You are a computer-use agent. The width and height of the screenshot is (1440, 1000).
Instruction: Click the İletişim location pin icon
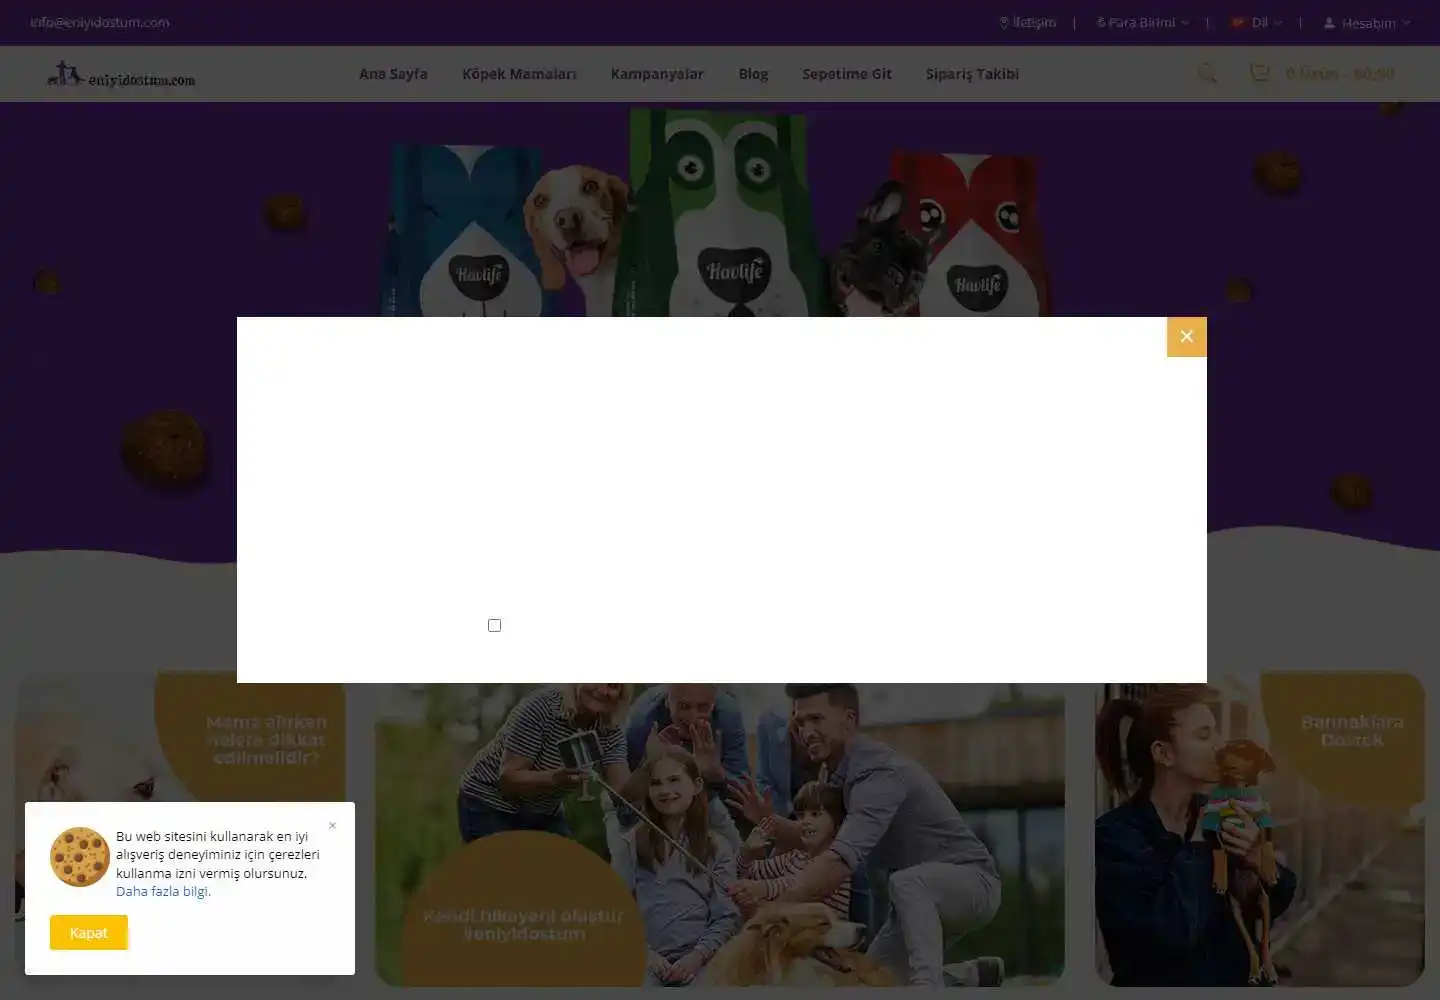(x=1004, y=22)
